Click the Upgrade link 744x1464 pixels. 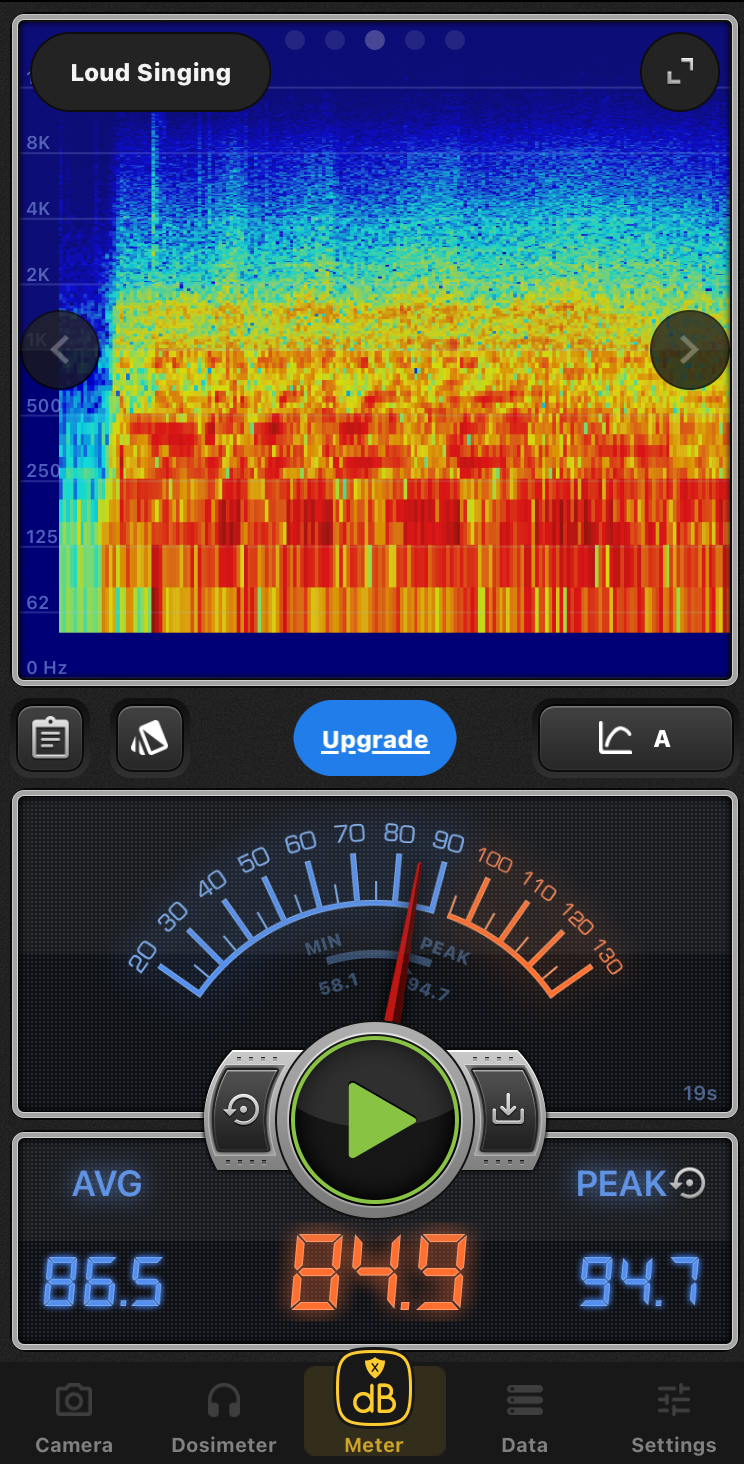tap(375, 740)
